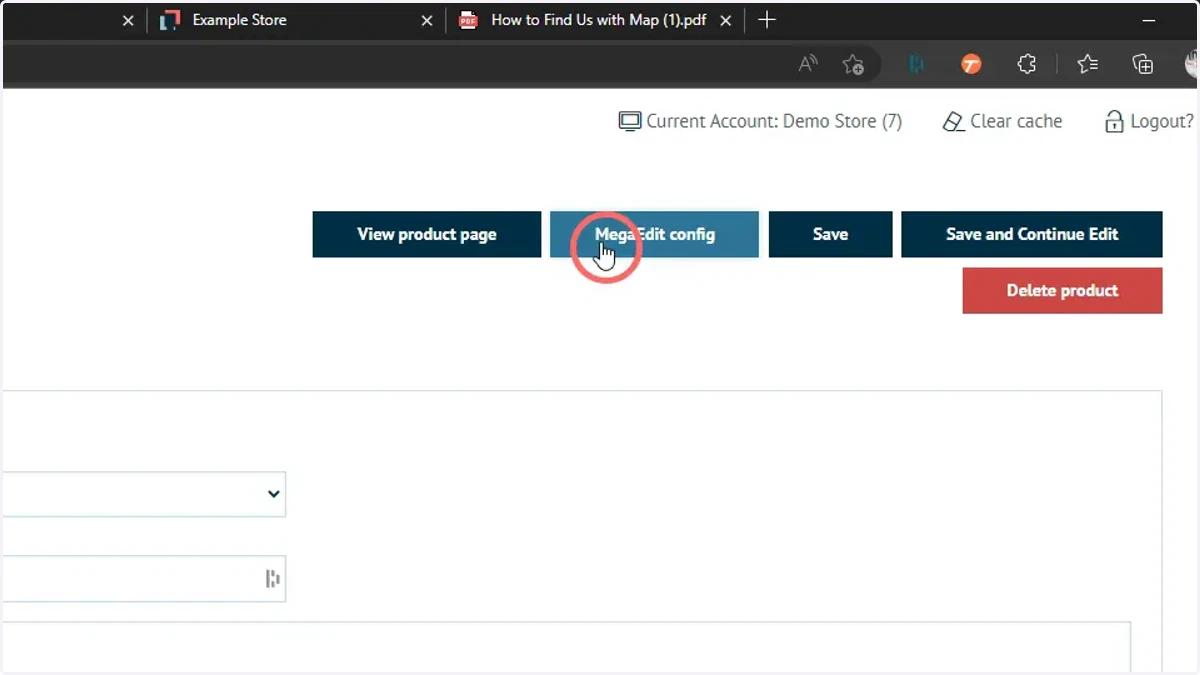Click the Save button
This screenshot has height=675, width=1200.
830,234
